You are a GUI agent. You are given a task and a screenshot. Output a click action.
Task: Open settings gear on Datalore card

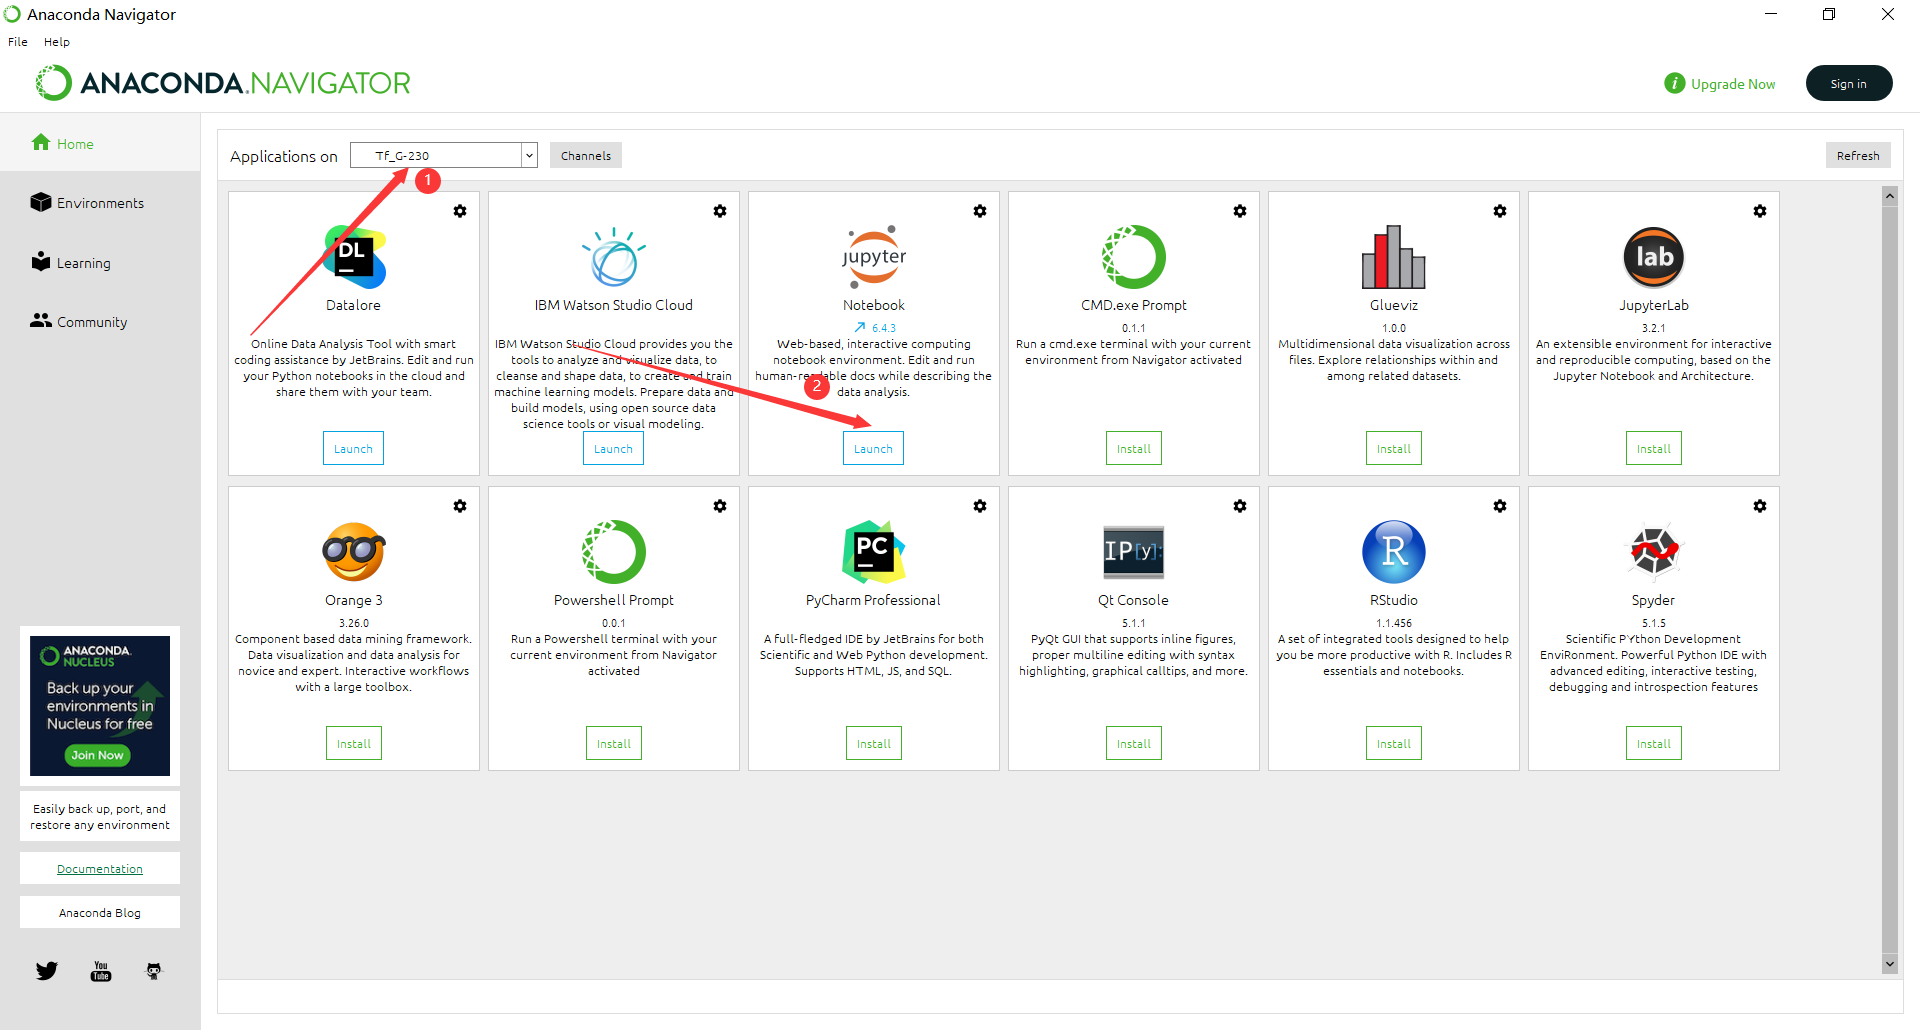pos(460,211)
